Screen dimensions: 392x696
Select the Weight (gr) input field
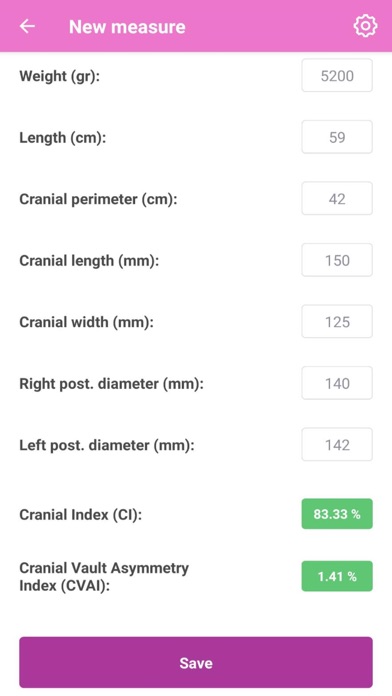(337, 75)
